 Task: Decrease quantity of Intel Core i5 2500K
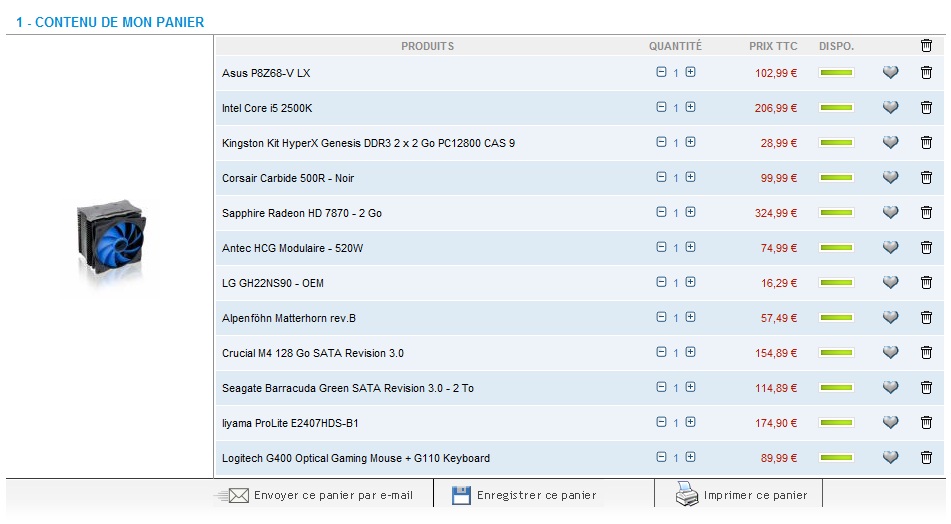(661, 107)
